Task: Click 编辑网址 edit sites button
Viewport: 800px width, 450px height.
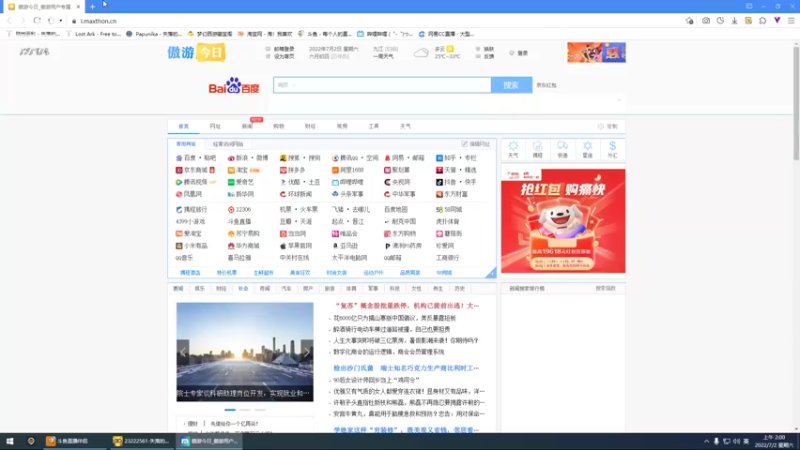Action: point(476,144)
